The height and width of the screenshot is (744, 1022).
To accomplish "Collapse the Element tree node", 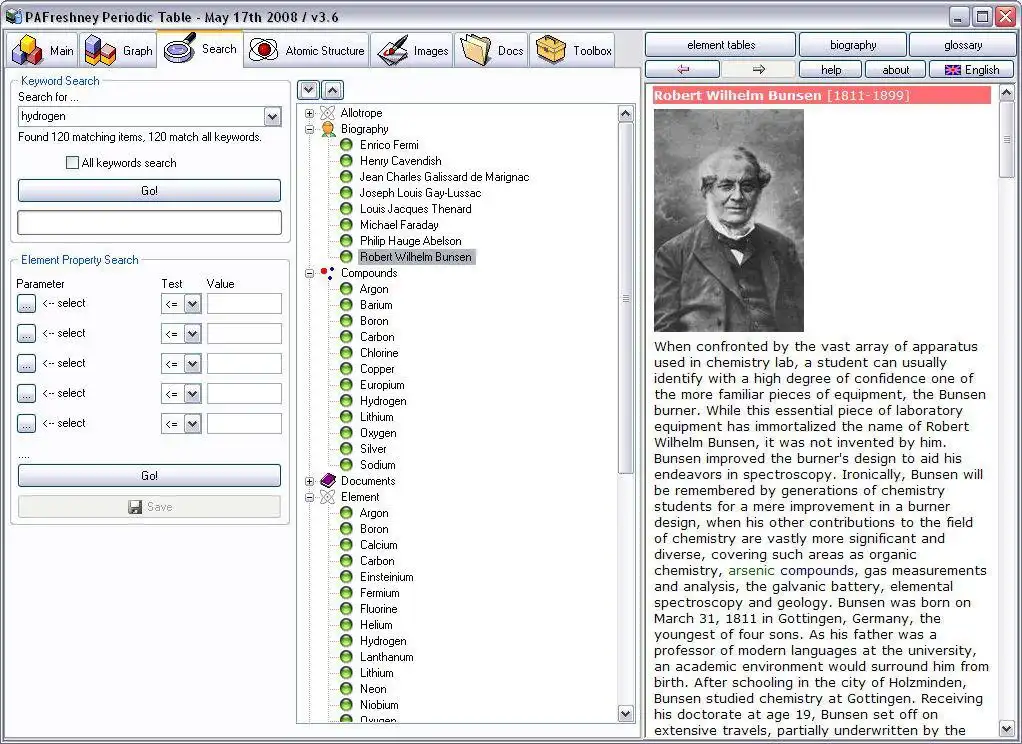I will pyautogui.click(x=310, y=497).
